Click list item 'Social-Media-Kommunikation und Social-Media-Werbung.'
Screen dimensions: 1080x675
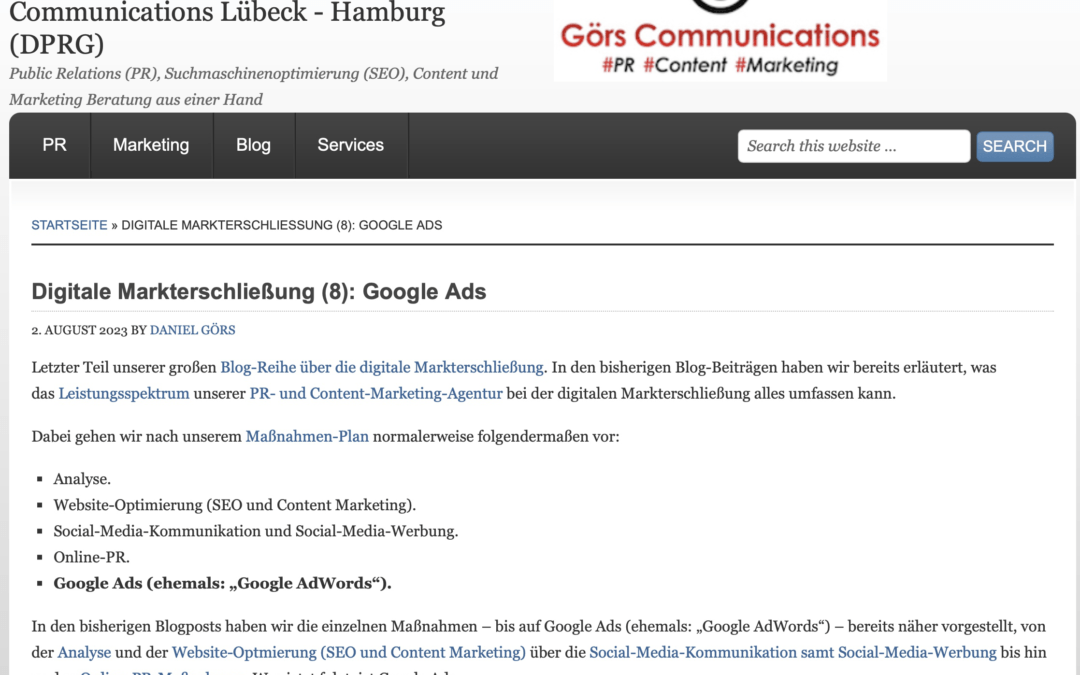click(256, 531)
